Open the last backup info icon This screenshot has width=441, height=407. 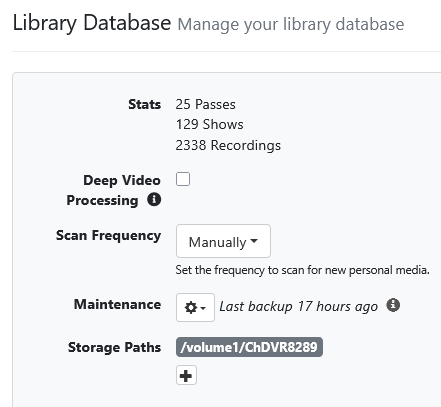[x=393, y=305]
